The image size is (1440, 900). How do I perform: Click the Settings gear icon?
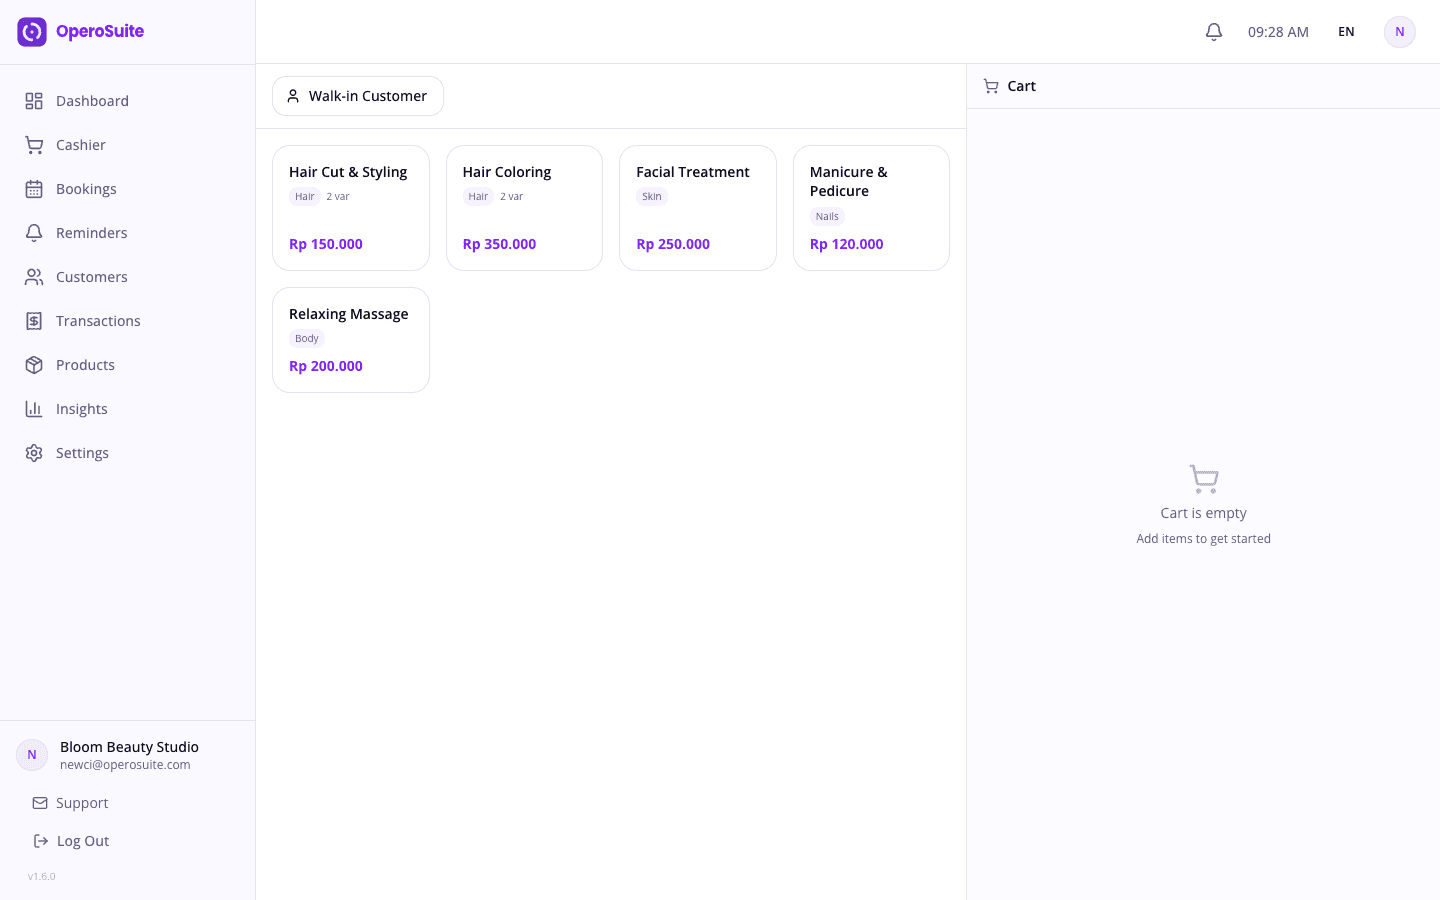pyautogui.click(x=34, y=453)
